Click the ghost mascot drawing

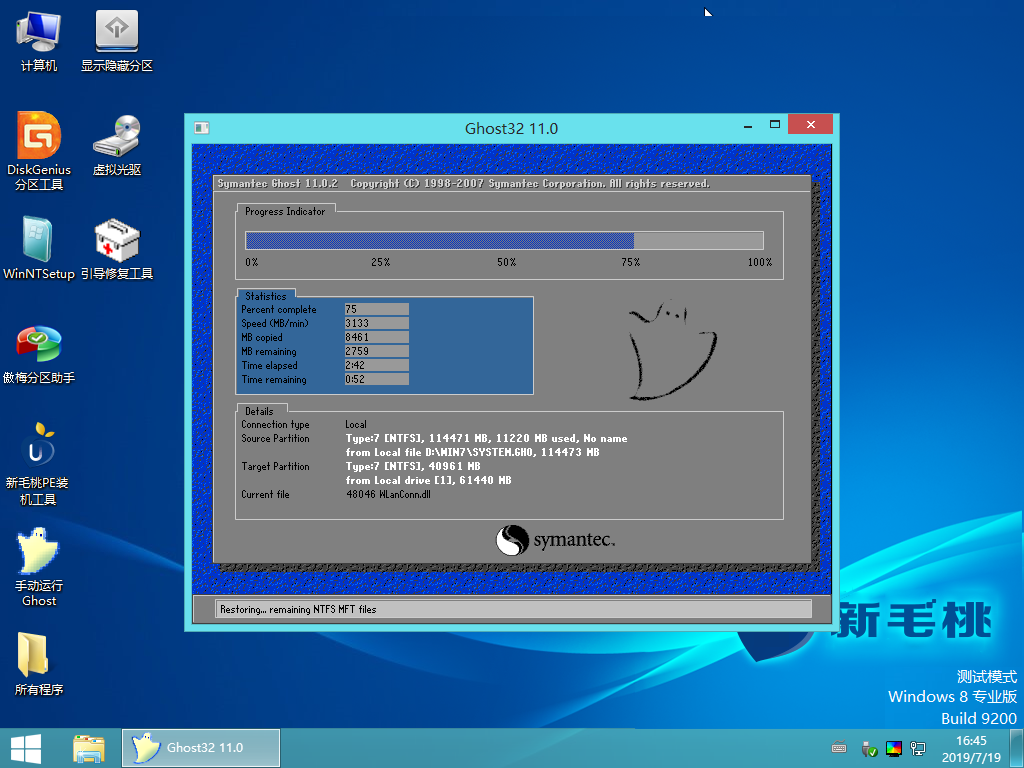click(672, 349)
